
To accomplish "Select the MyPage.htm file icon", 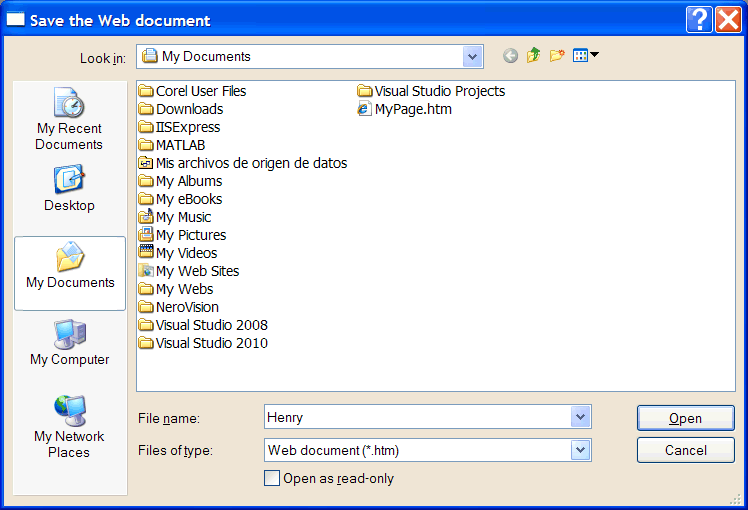I will click(364, 109).
